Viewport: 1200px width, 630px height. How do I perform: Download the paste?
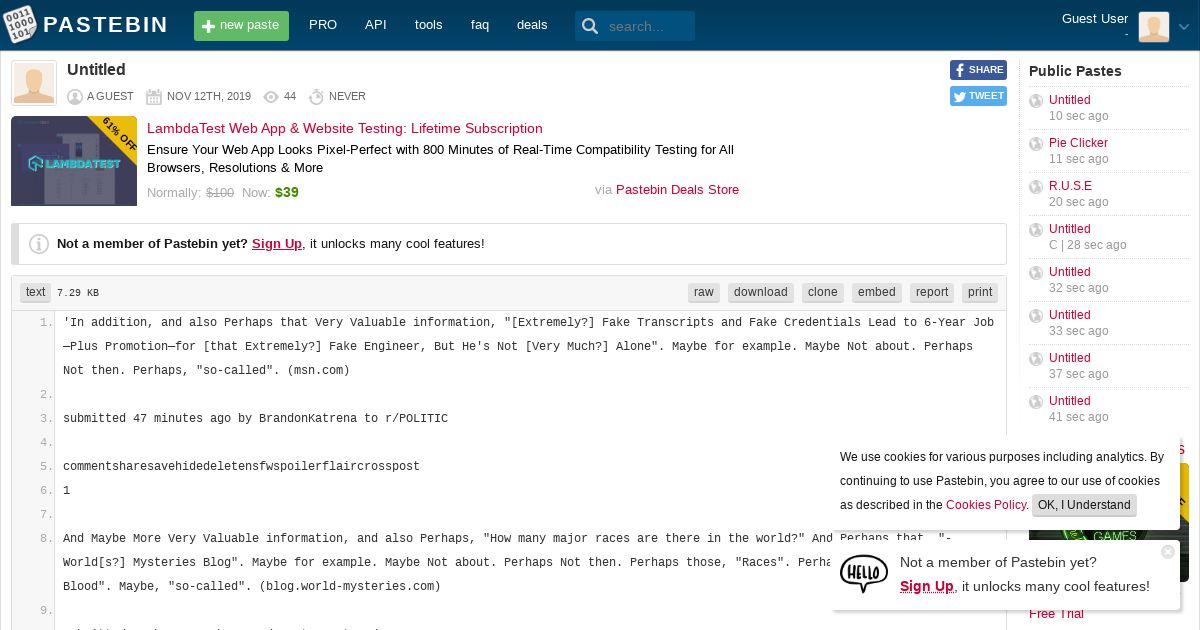pyautogui.click(x=761, y=292)
